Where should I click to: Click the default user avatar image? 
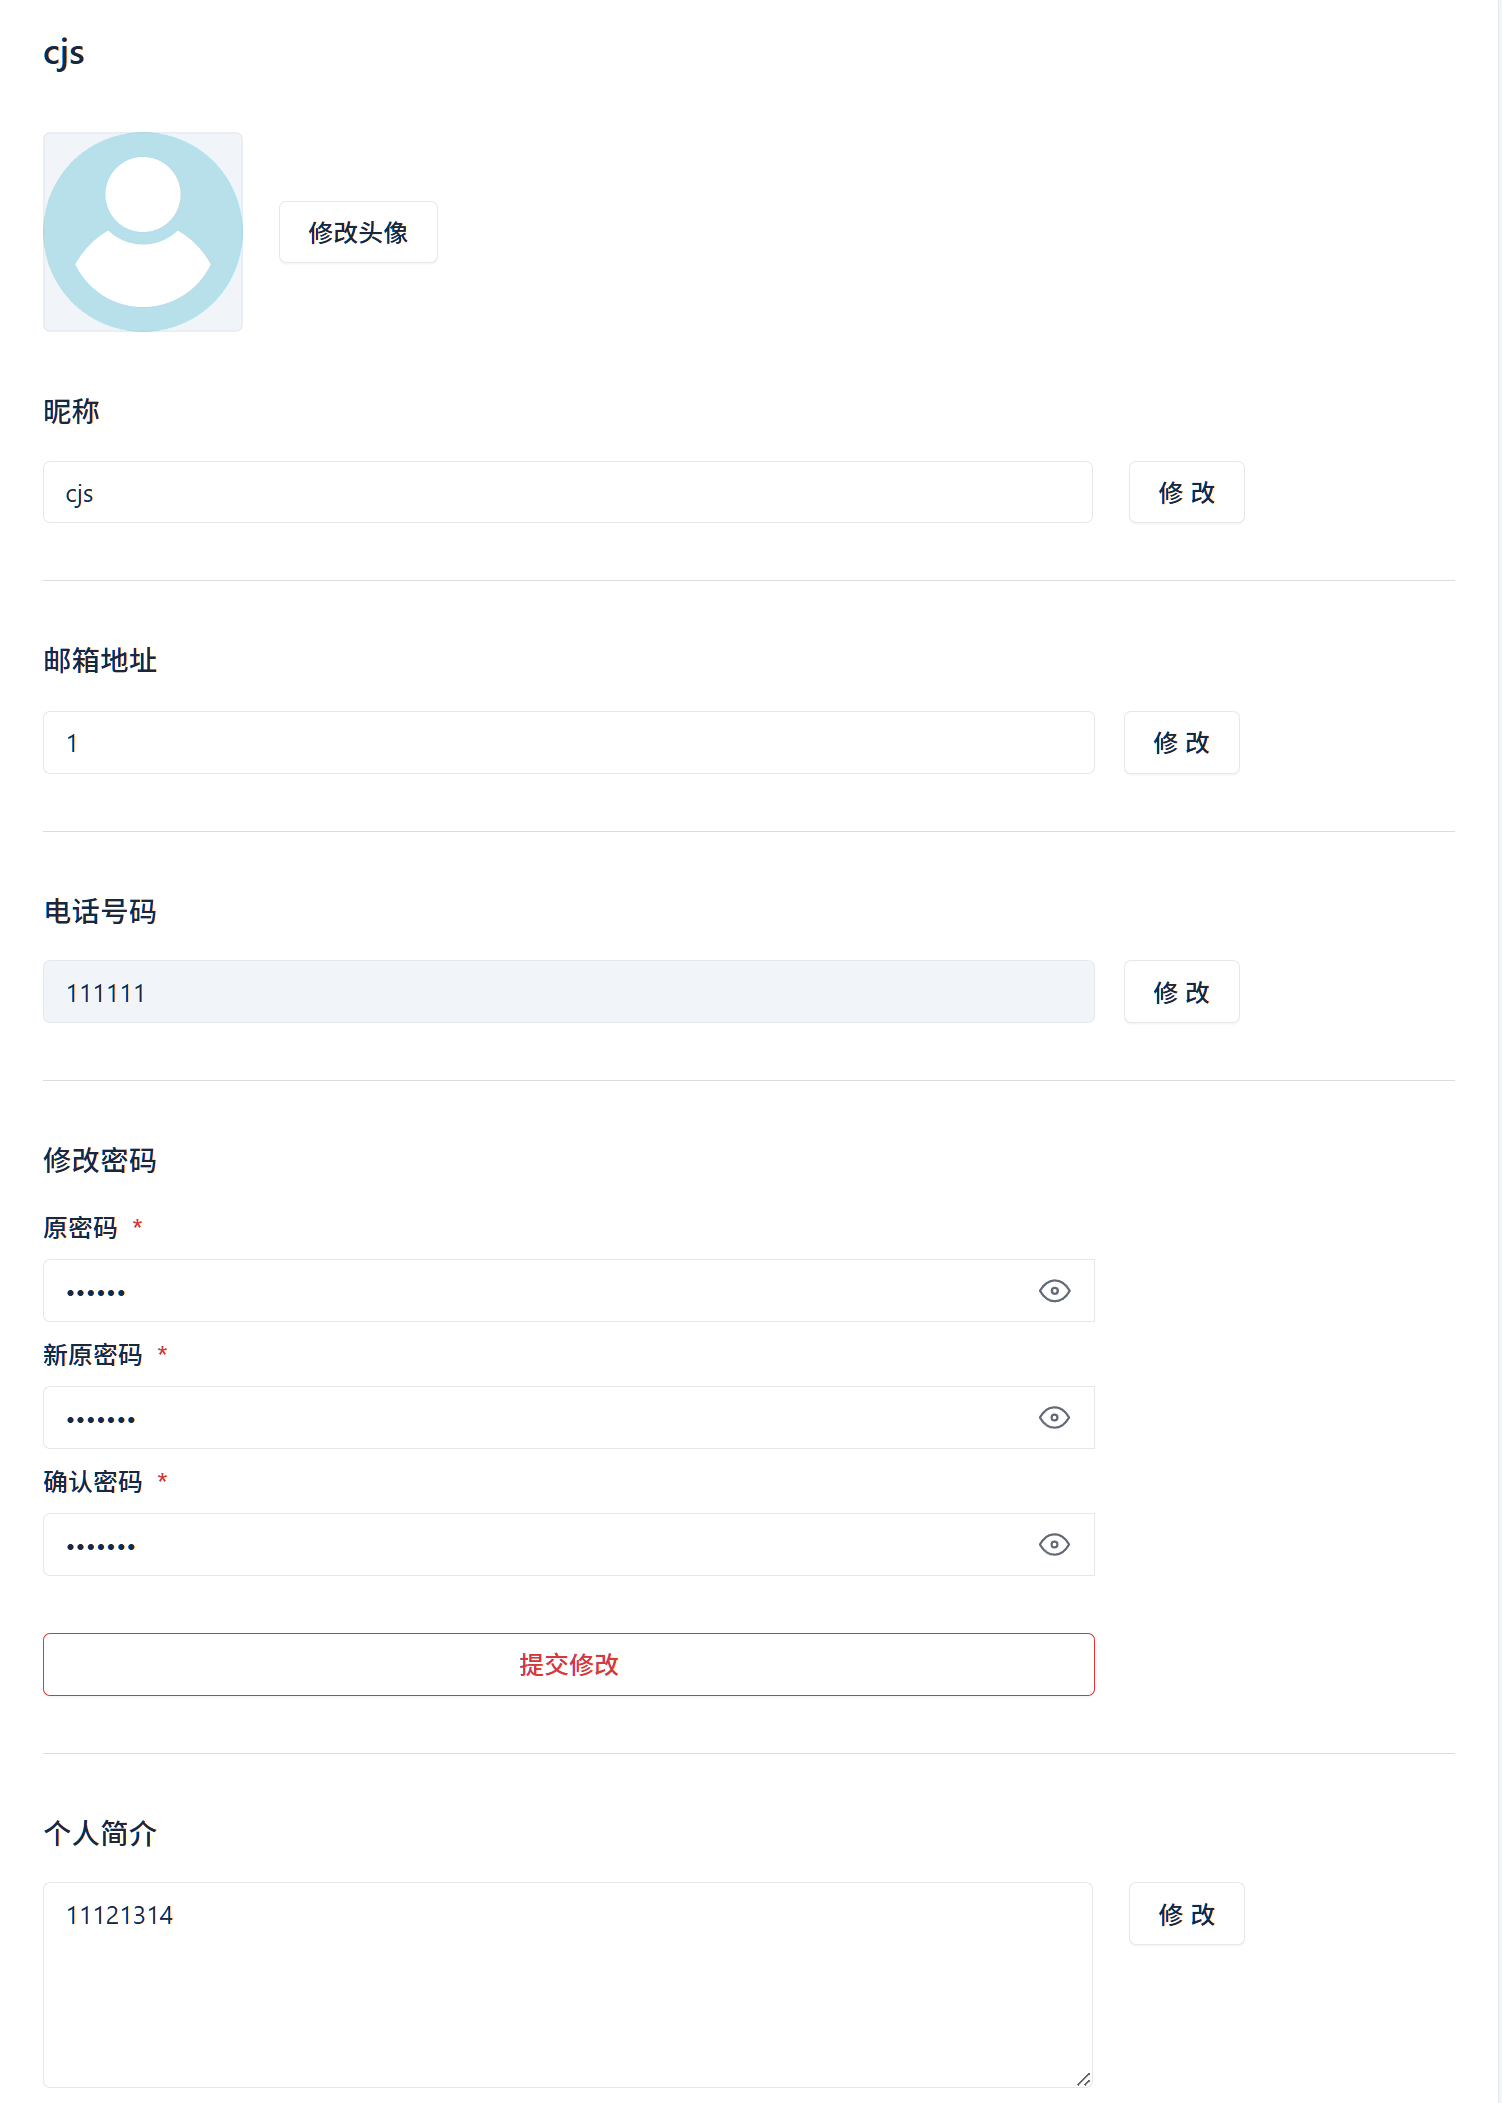[143, 232]
